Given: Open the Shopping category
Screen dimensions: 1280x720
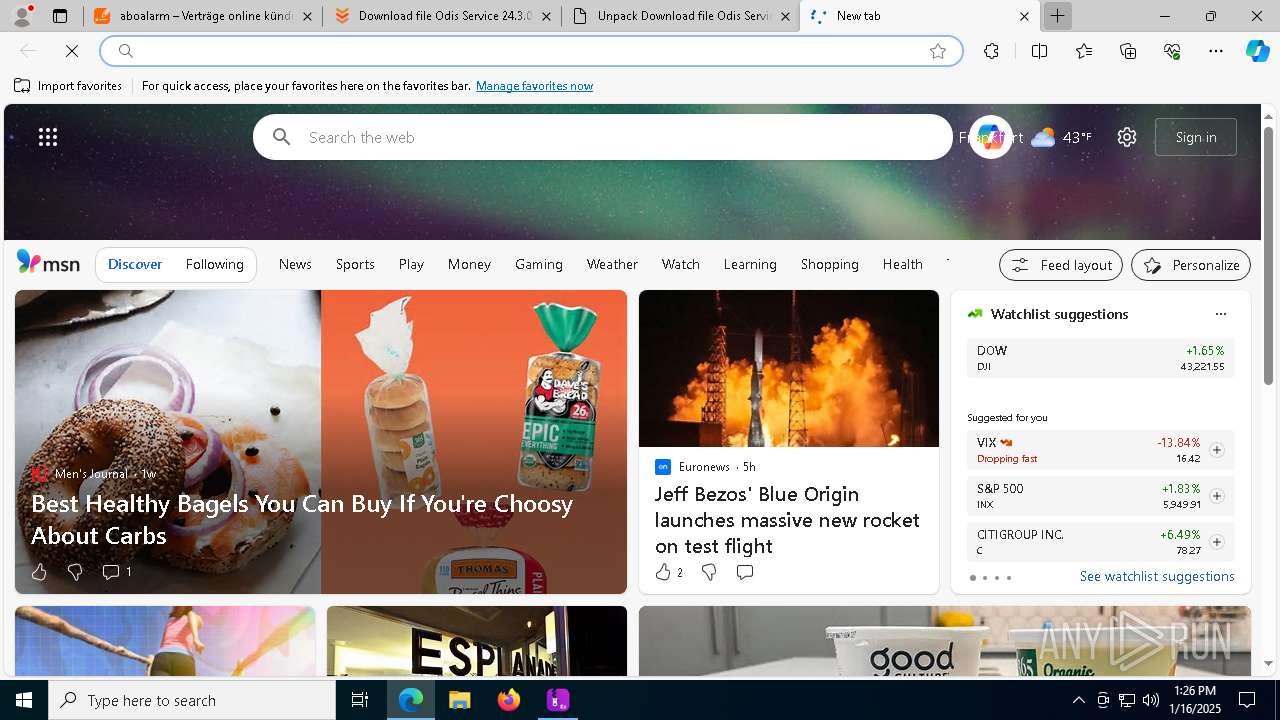Looking at the screenshot, I should click(x=830, y=264).
